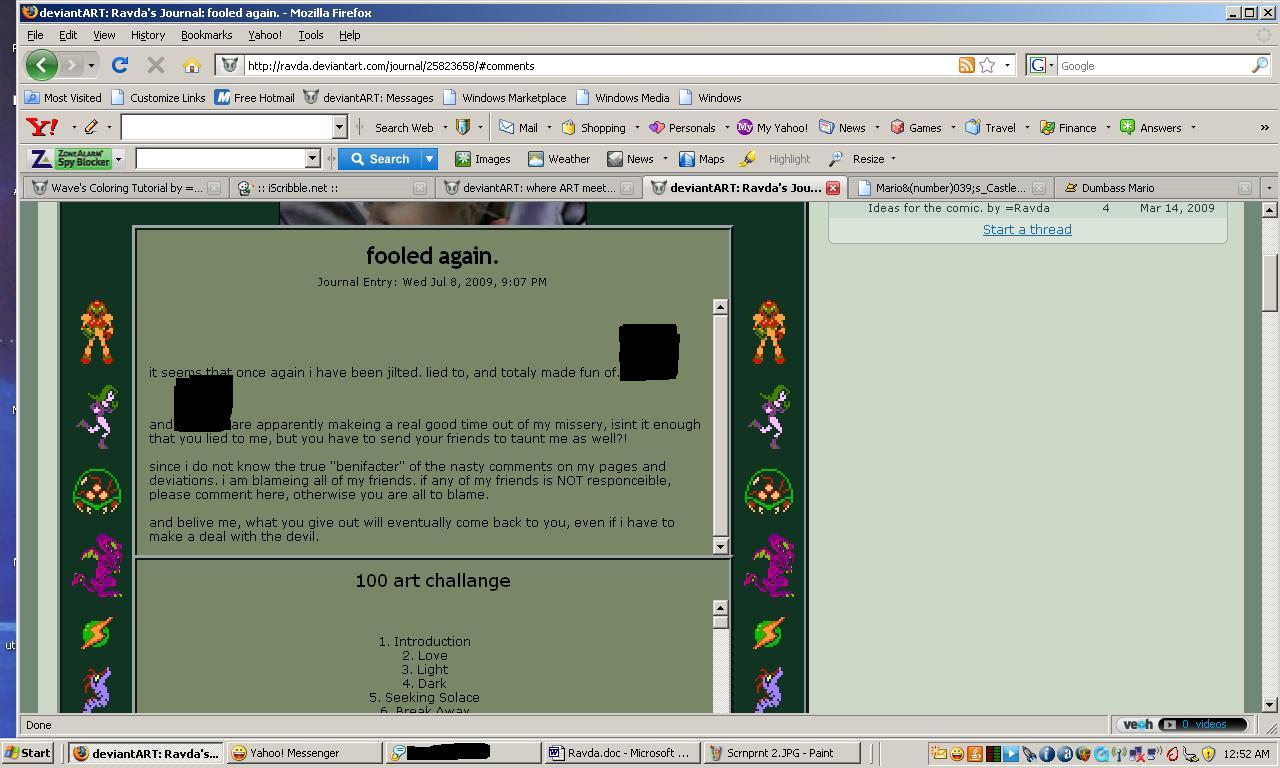Open Yahoo Mail from the toolbar
Image resolution: width=1280 pixels, height=768 pixels.
518,128
